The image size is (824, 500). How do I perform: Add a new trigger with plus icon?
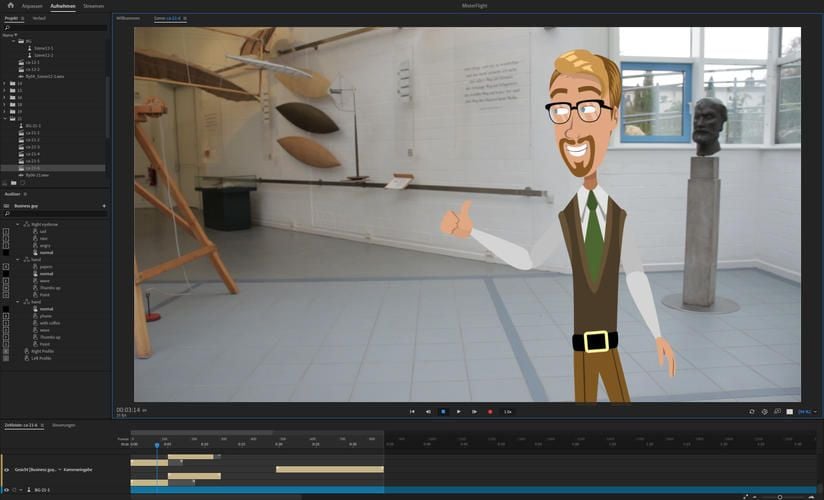[x=104, y=206]
